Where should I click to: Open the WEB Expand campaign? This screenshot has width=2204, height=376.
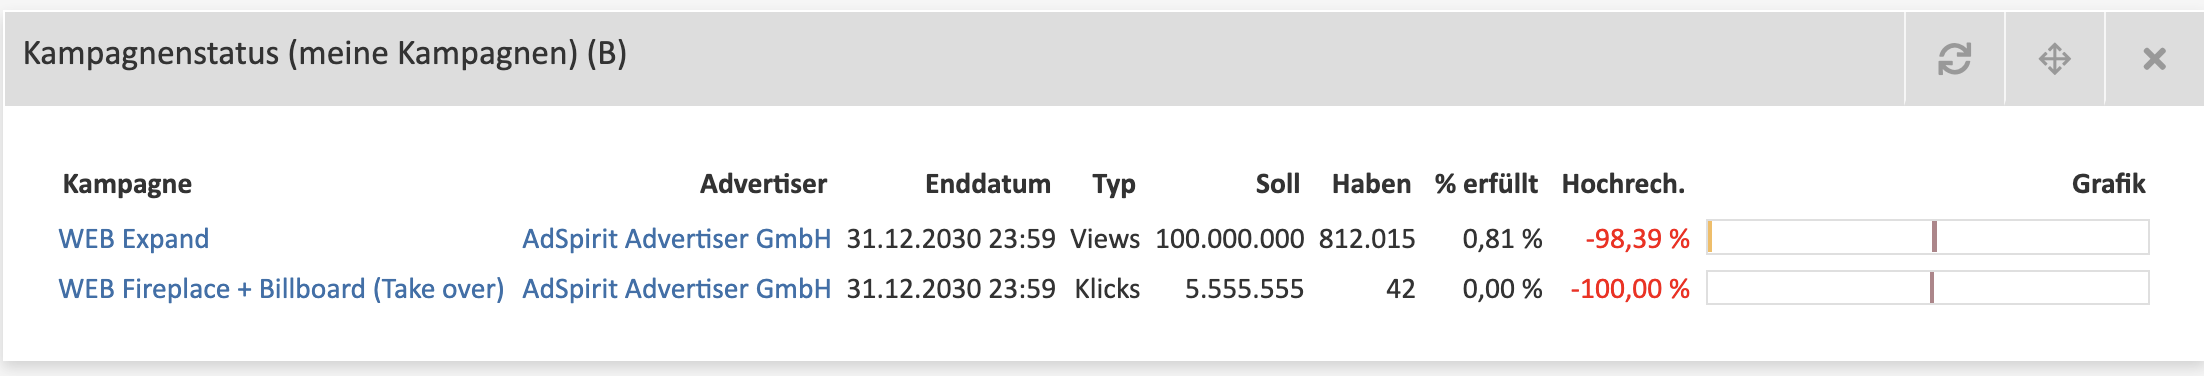(134, 238)
